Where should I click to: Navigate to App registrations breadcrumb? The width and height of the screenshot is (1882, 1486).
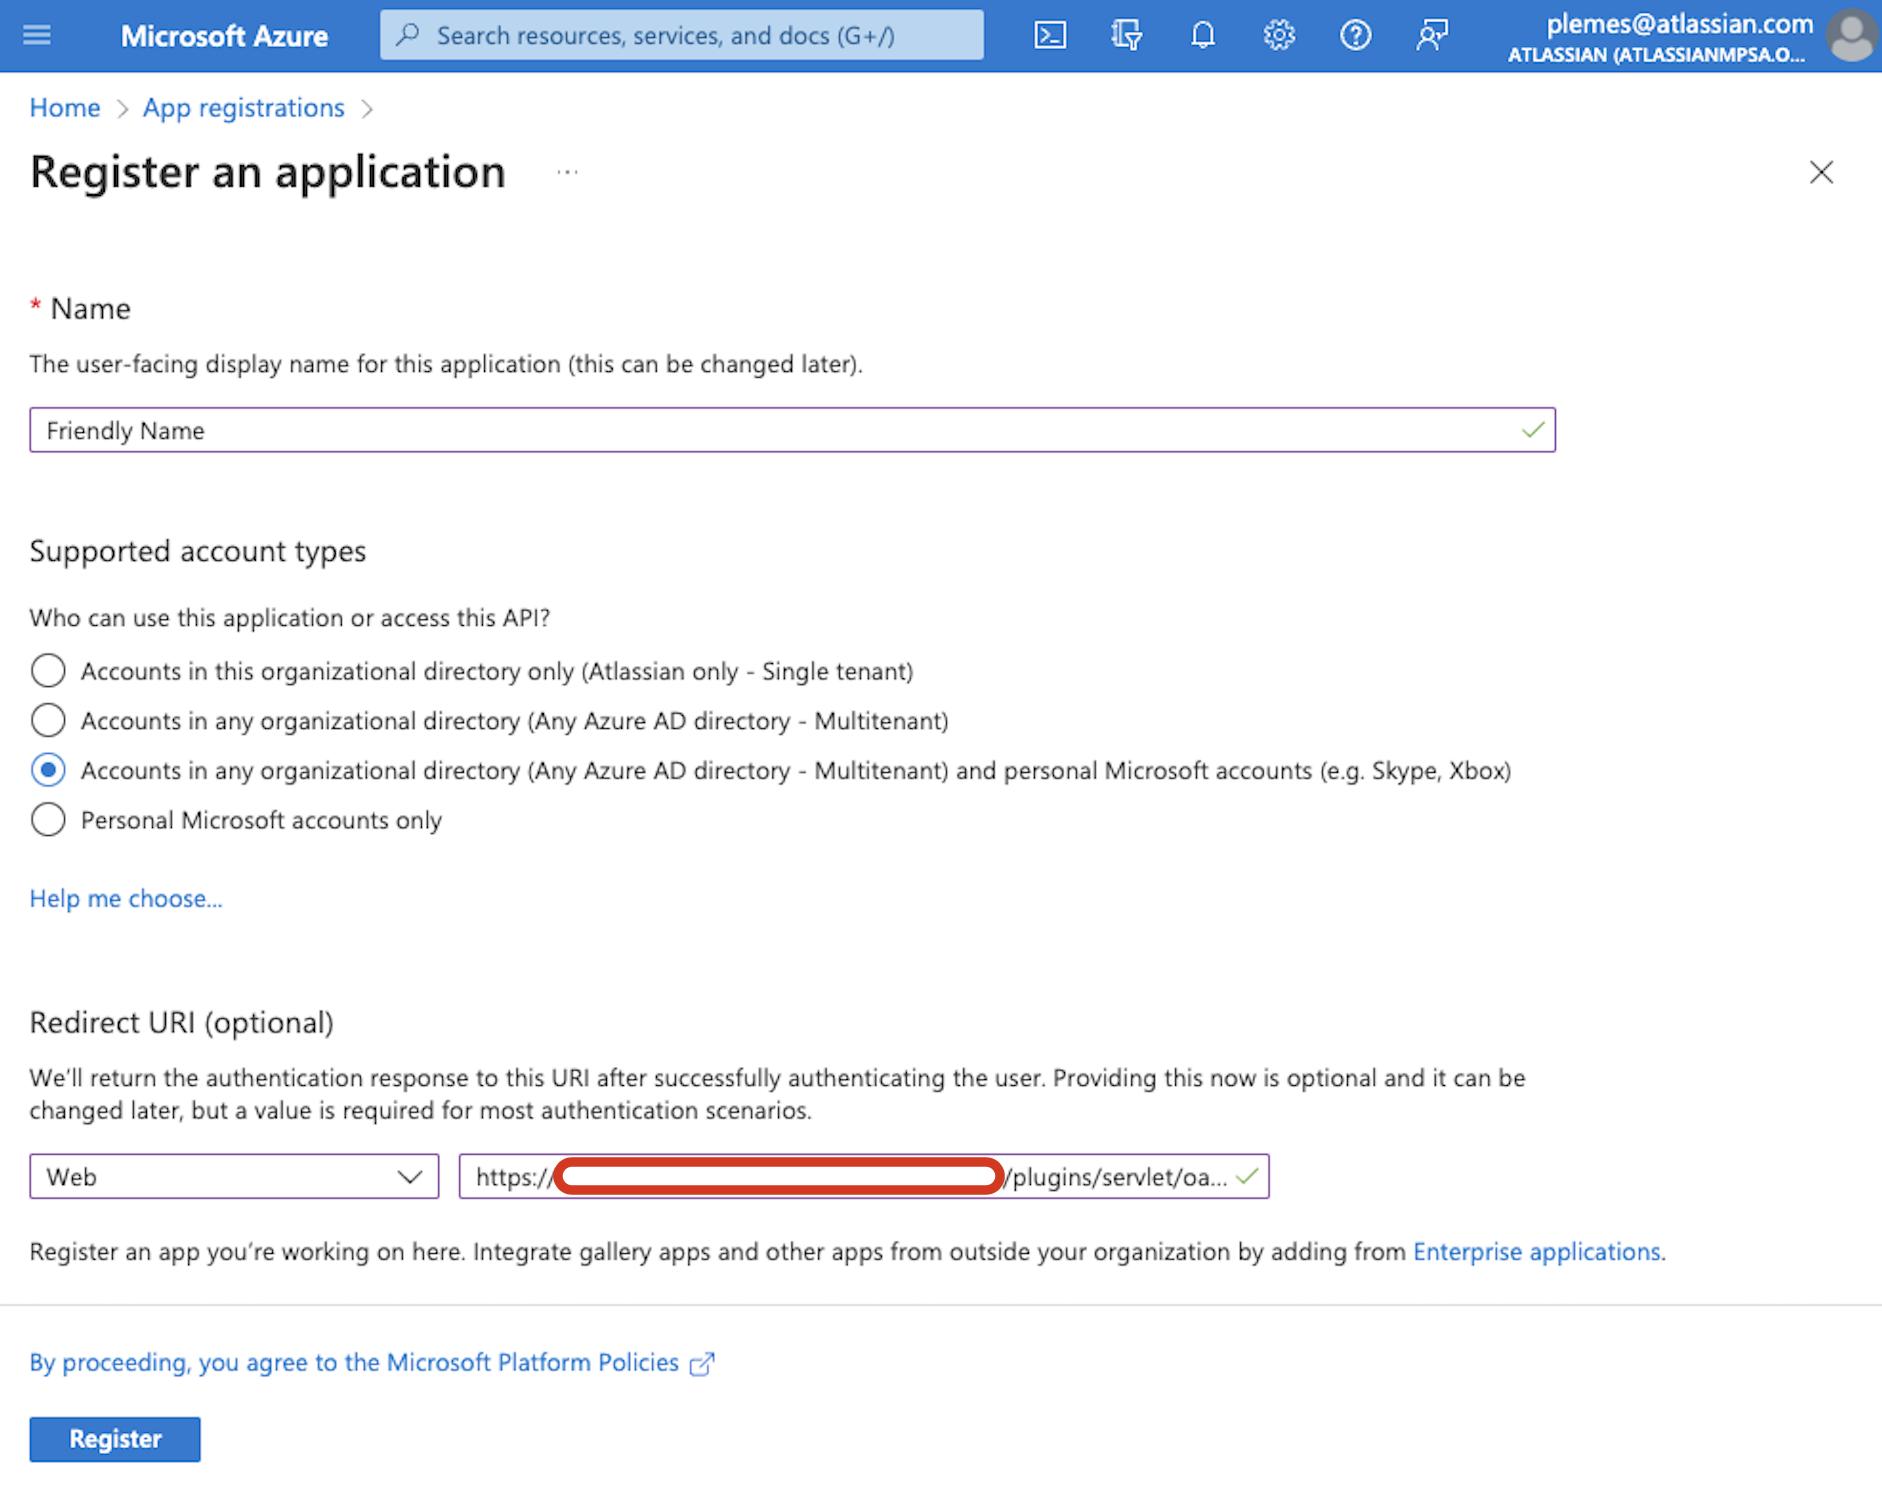[x=244, y=108]
